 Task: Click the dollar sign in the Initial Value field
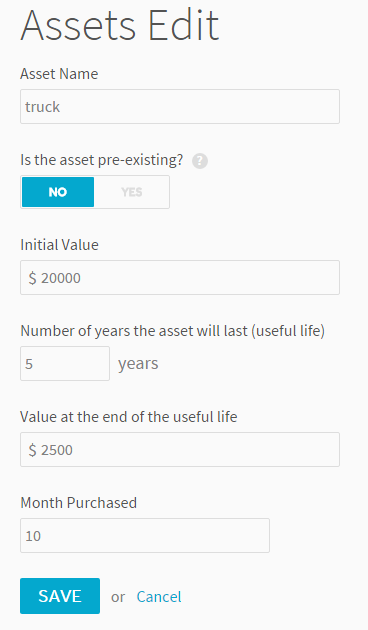[x=33, y=278]
